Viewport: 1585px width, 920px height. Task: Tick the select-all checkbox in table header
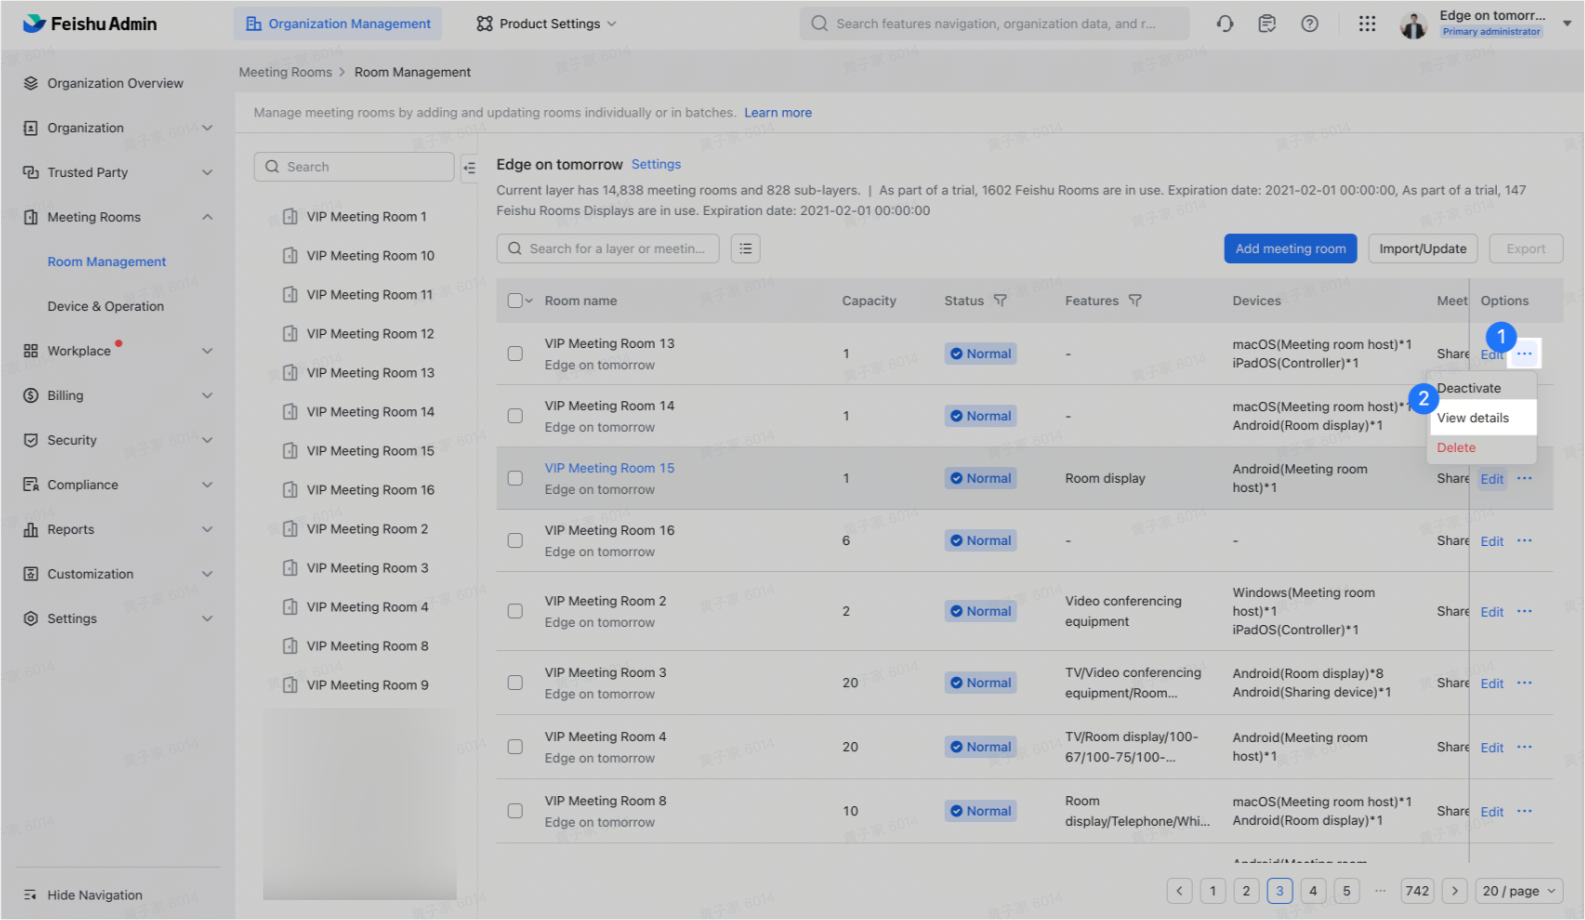515,301
